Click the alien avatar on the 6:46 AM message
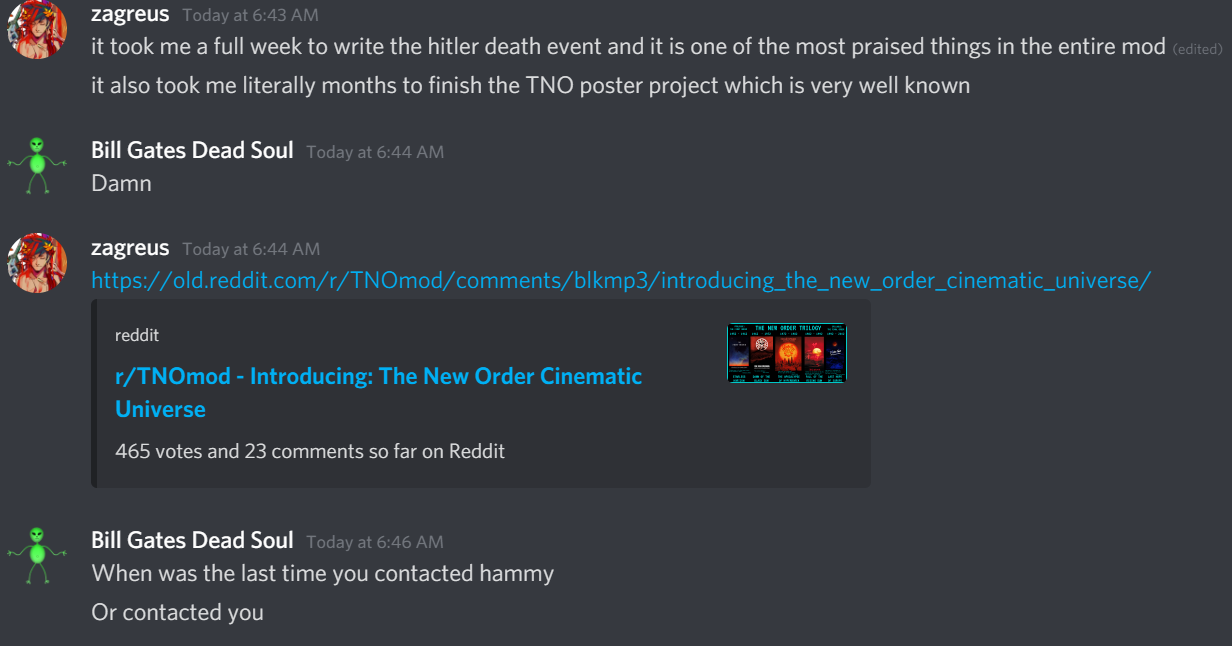Image resolution: width=1232 pixels, height=646 pixels. click(x=37, y=556)
